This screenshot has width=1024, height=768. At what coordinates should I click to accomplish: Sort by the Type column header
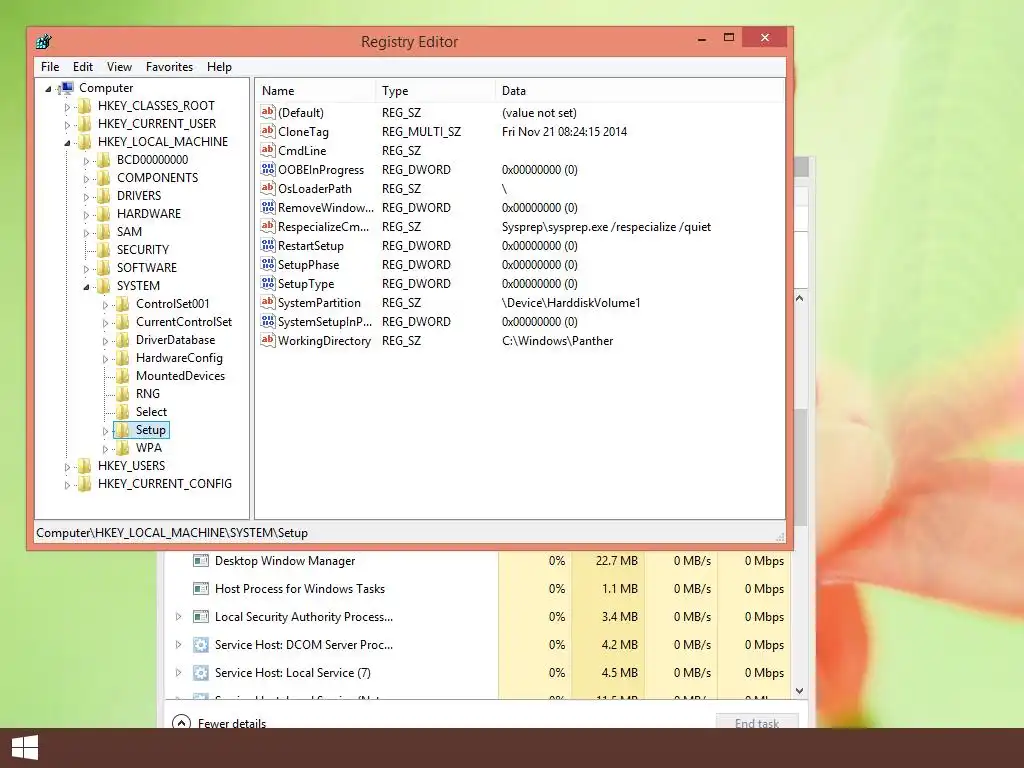(436, 91)
